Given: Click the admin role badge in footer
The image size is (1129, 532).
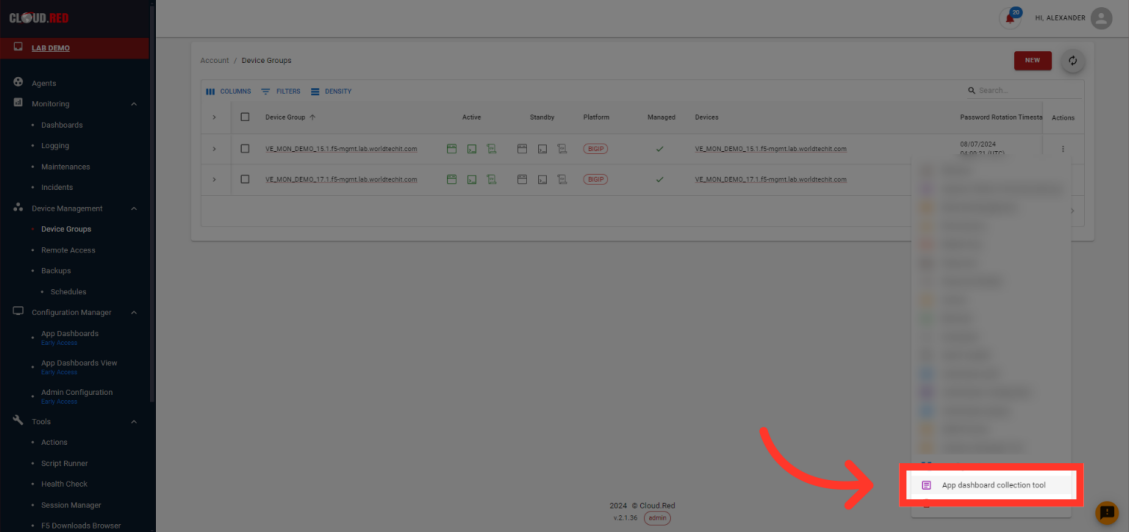Looking at the screenshot, I should pyautogui.click(x=657, y=518).
